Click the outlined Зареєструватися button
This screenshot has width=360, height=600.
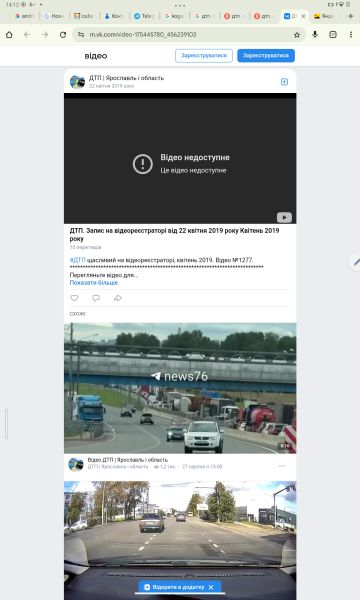tap(204, 55)
